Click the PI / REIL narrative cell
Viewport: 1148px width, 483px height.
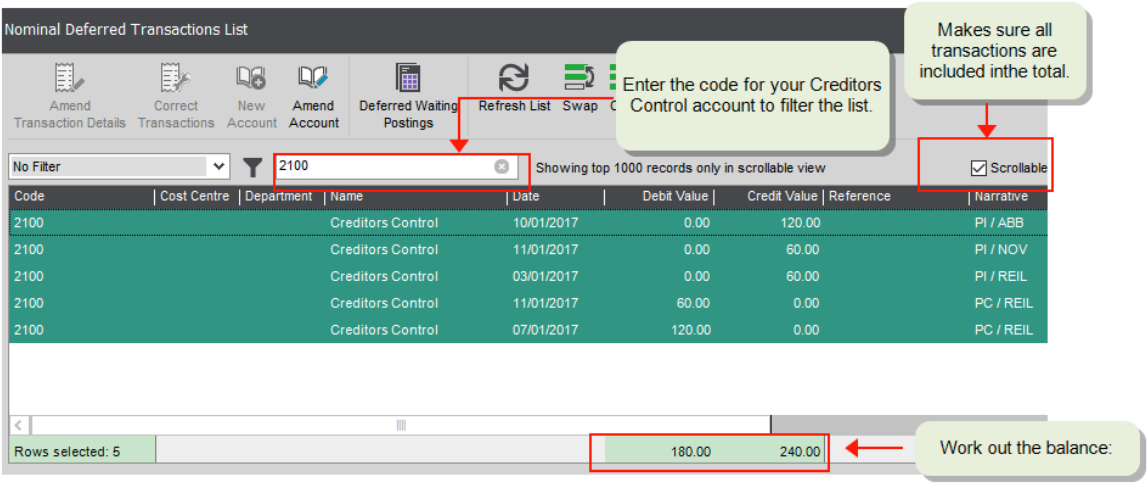pos(1001,276)
